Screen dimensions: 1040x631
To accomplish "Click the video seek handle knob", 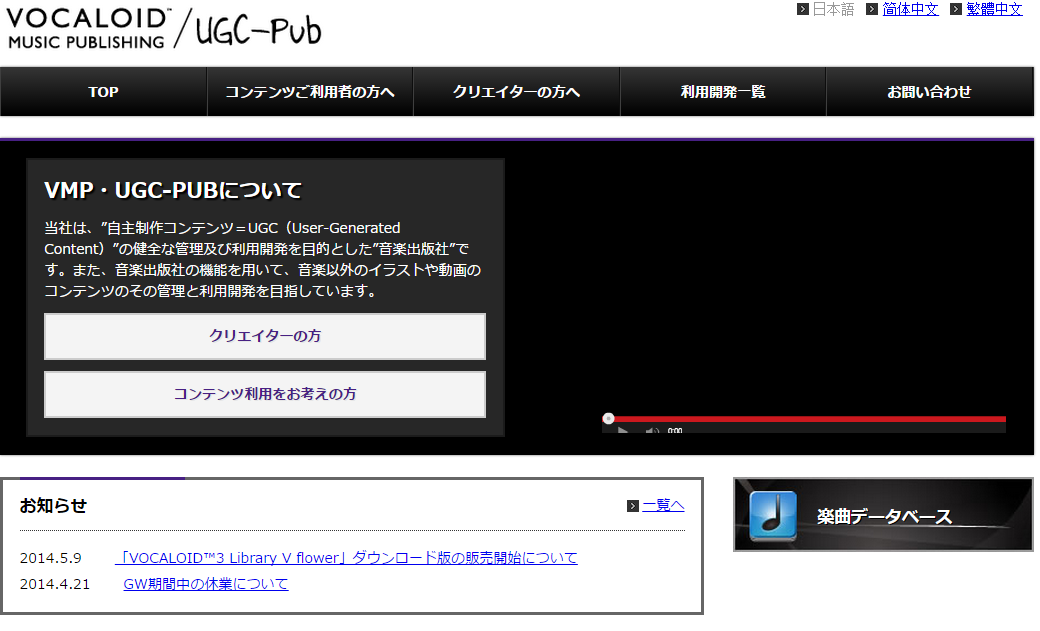I will tap(608, 419).
